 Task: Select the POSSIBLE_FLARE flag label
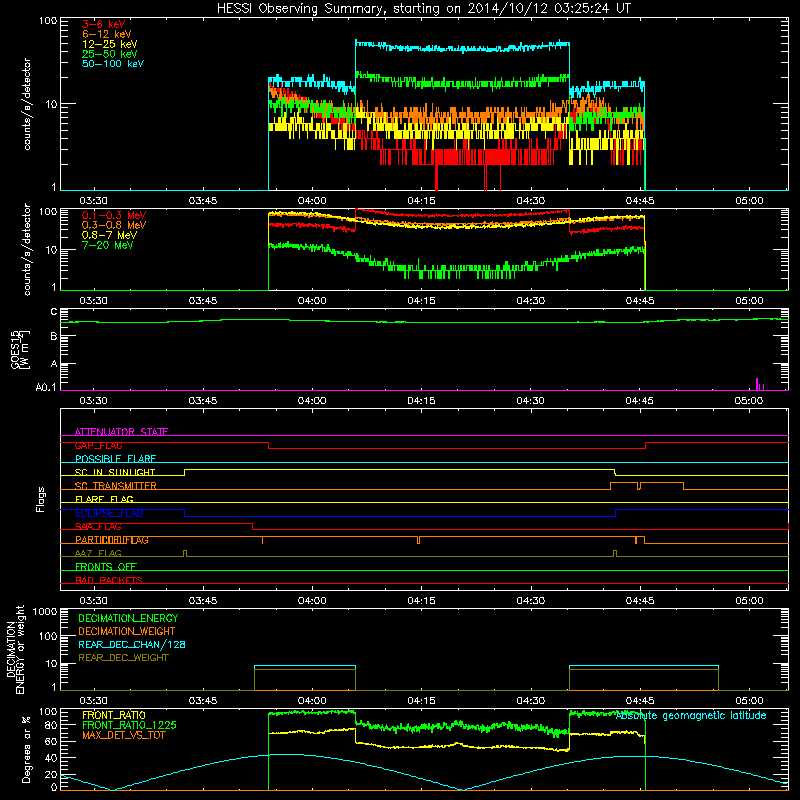coord(115,459)
